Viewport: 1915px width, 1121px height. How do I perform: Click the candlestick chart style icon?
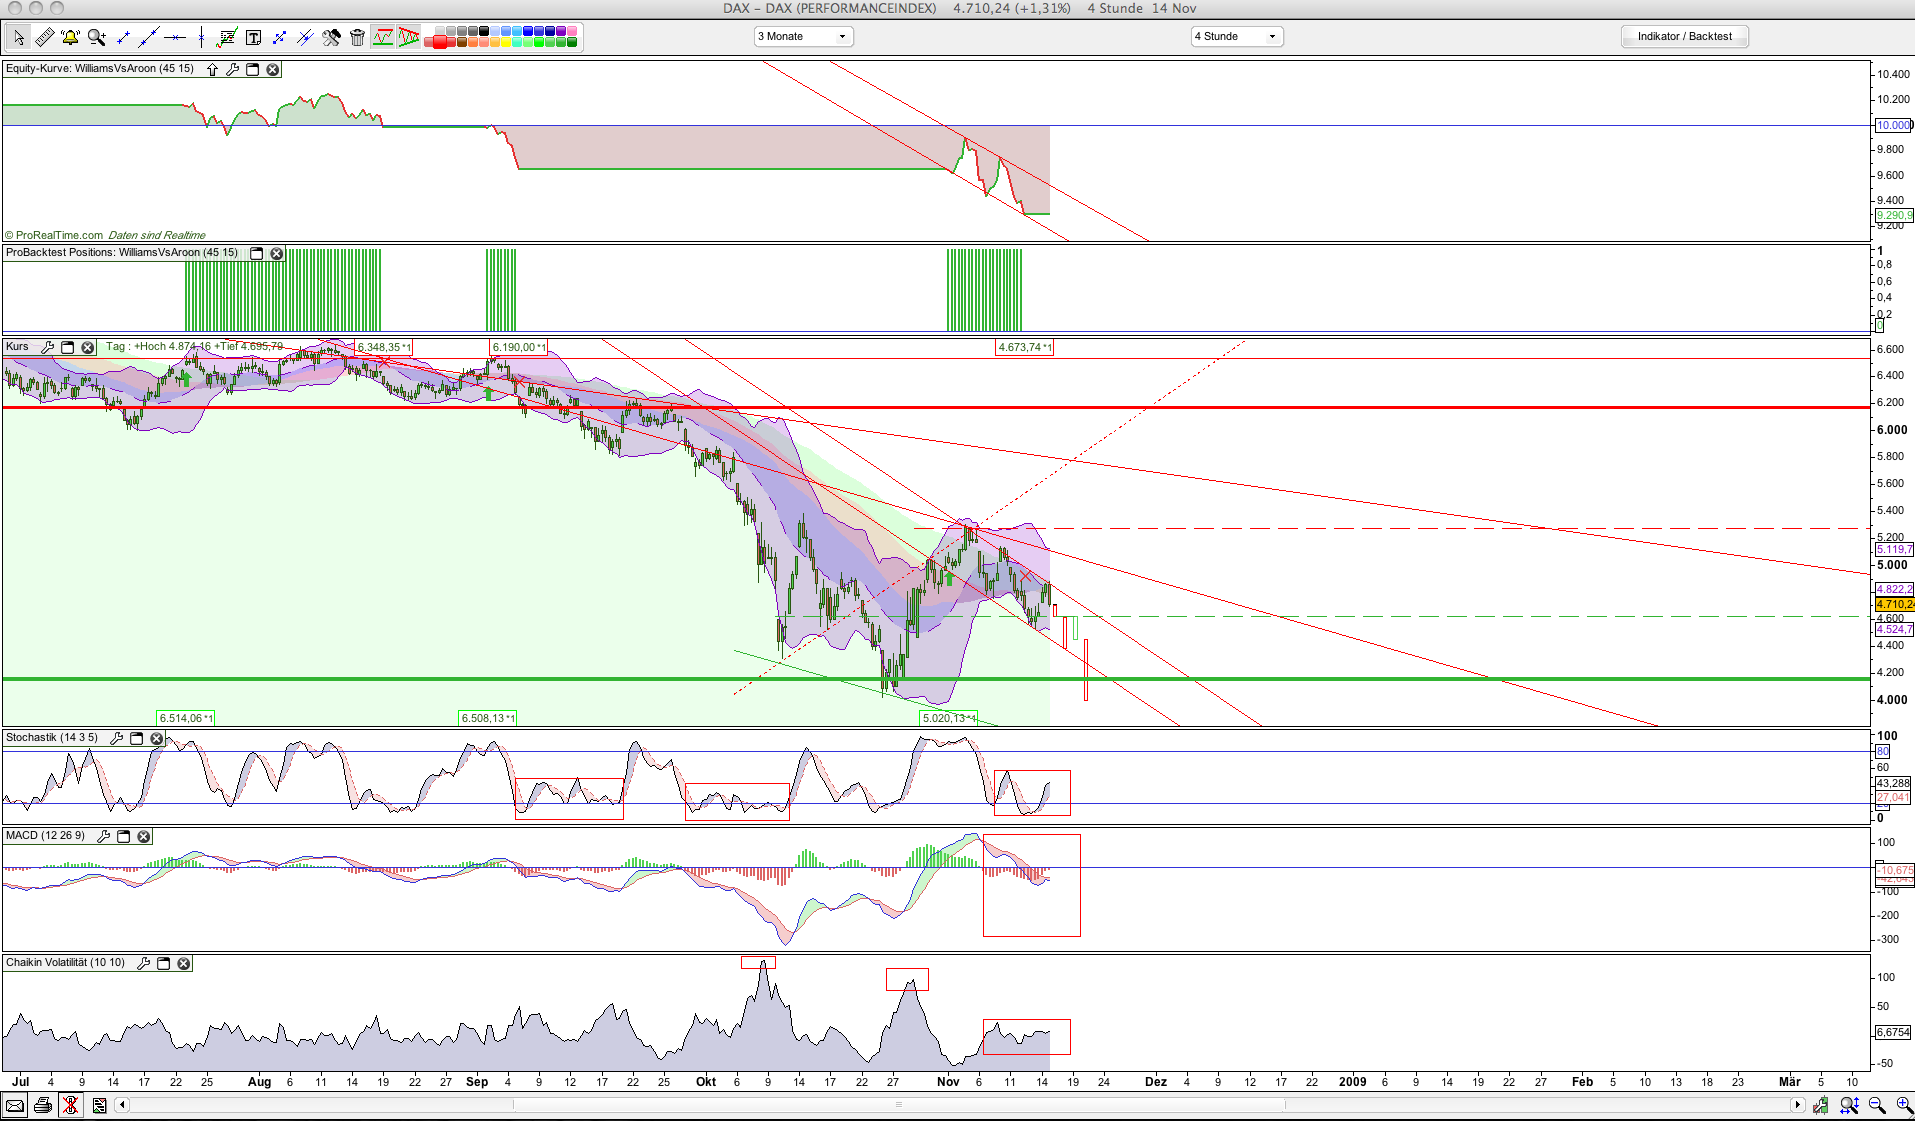[x=1820, y=1105]
